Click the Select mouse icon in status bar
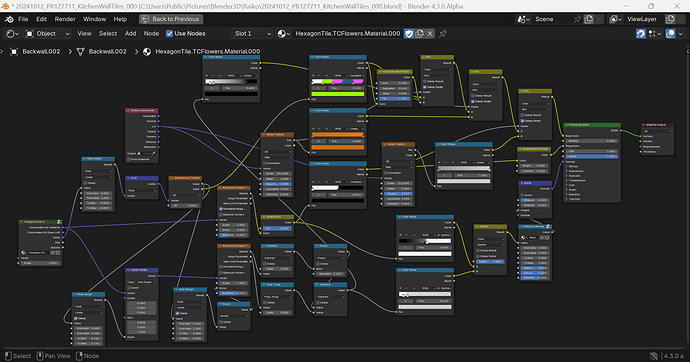 8,356
